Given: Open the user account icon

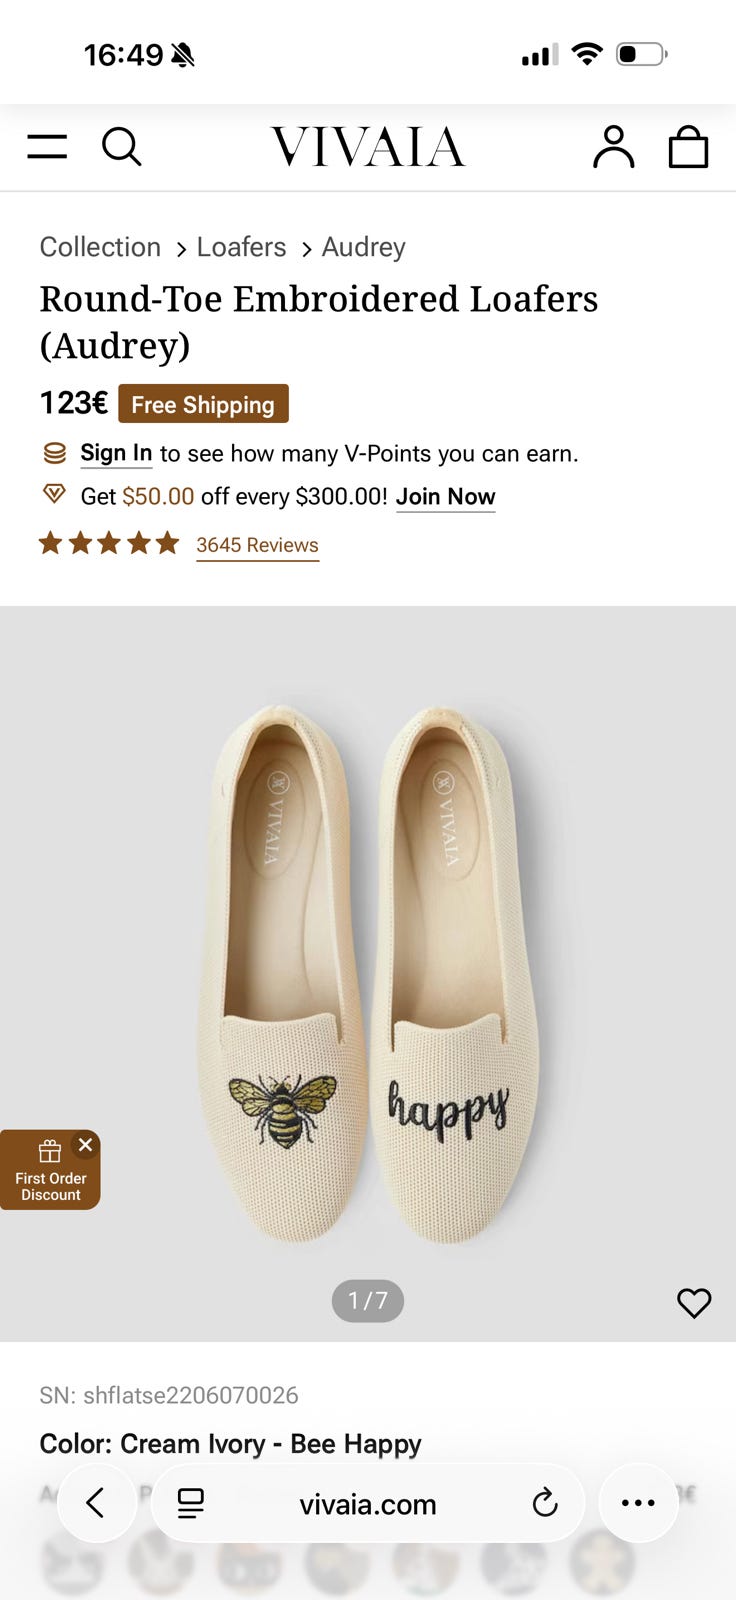Looking at the screenshot, I should [613, 147].
